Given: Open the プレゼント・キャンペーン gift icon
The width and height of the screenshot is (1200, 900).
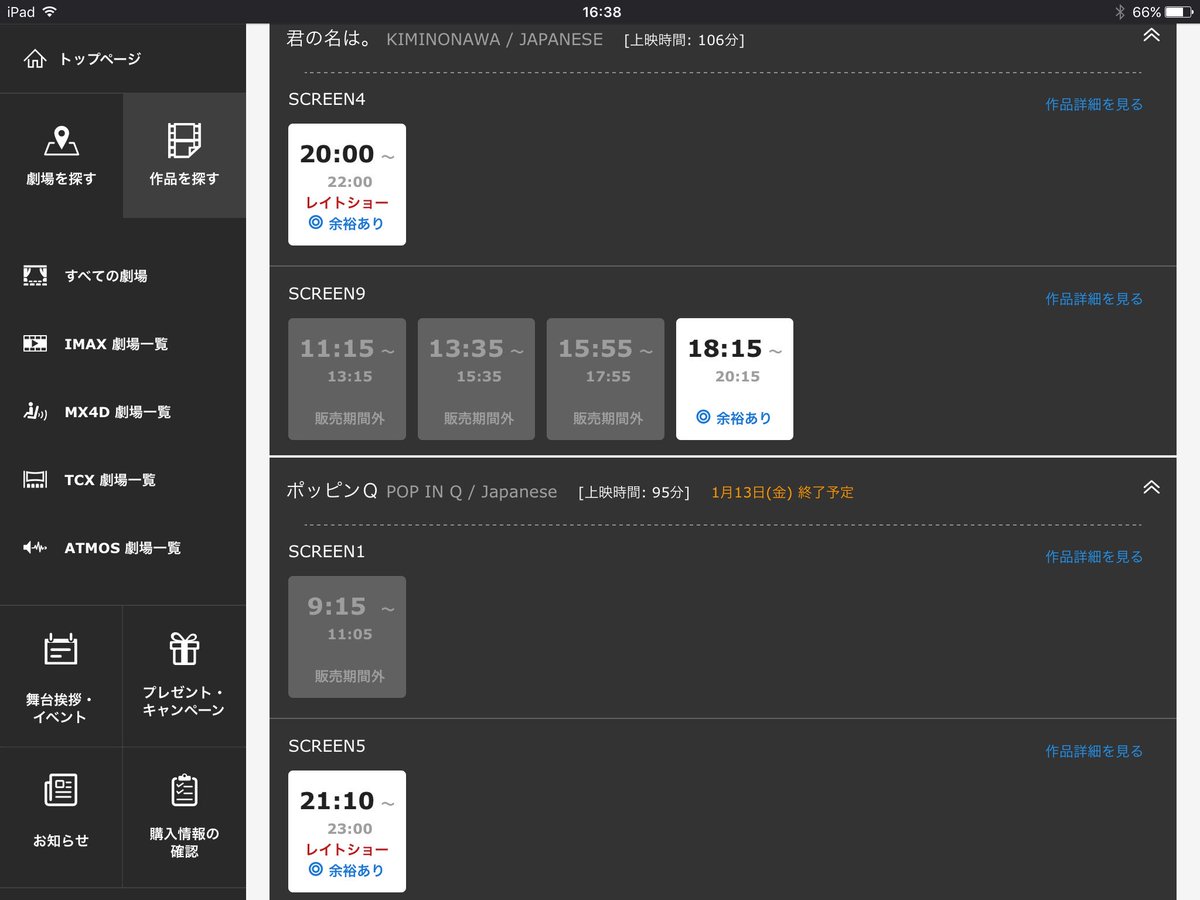Looking at the screenshot, I should tap(184, 649).
